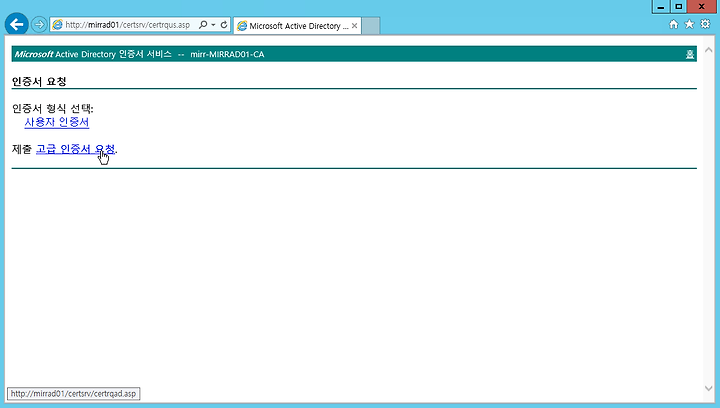Minimize the browser window
The width and height of the screenshot is (720, 408).
(661, 6)
